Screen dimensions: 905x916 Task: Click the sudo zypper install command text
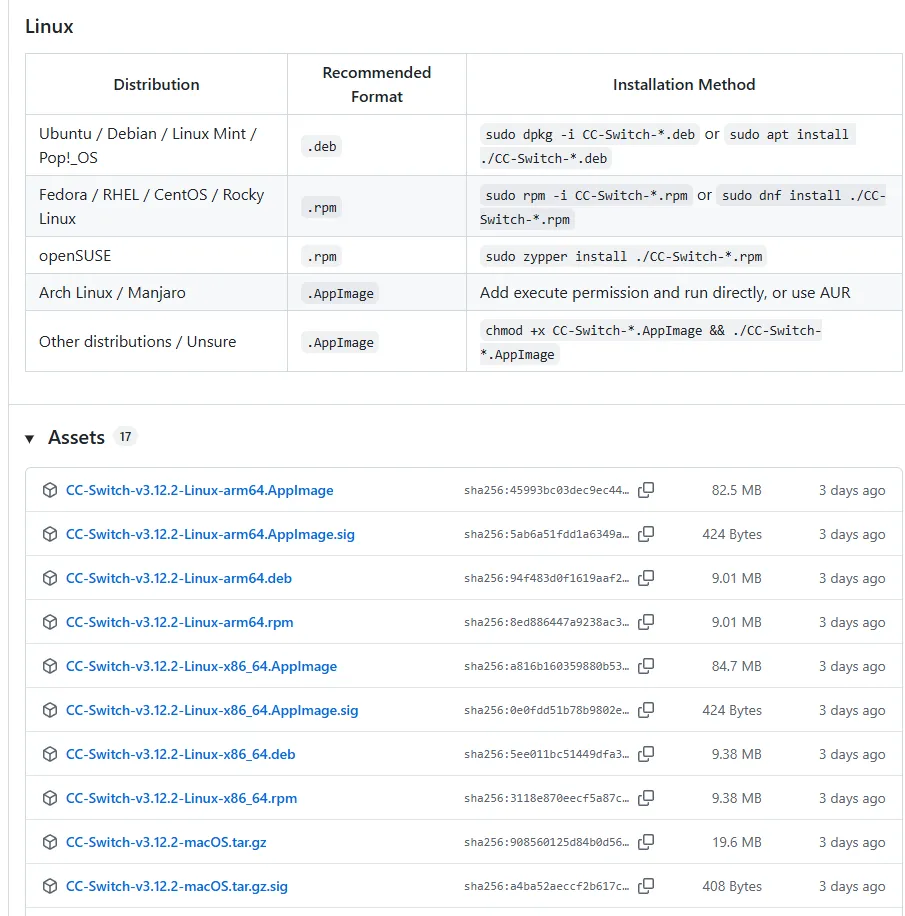click(624, 256)
